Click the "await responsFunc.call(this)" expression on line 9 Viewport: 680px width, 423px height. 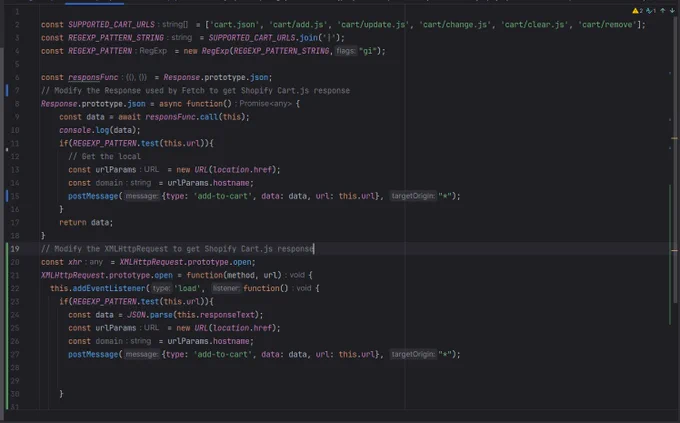point(182,117)
